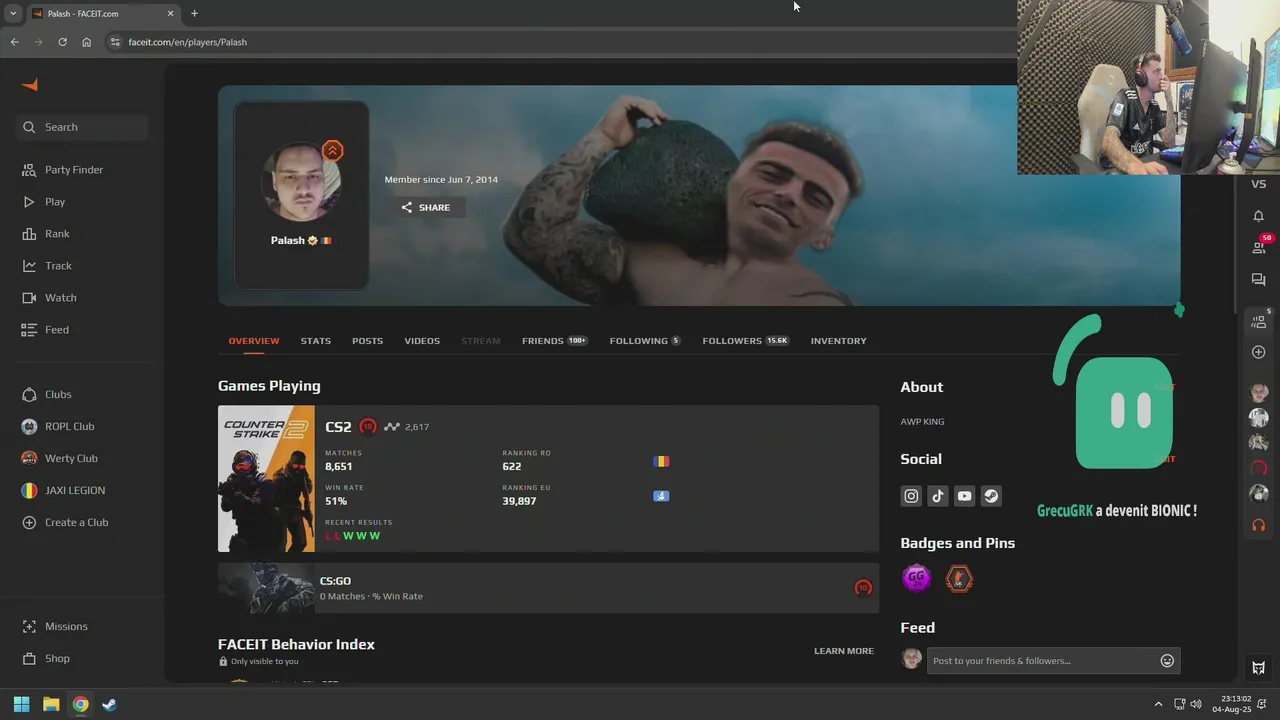Open Steam from the taskbar
The width and height of the screenshot is (1280, 720).
click(x=109, y=704)
